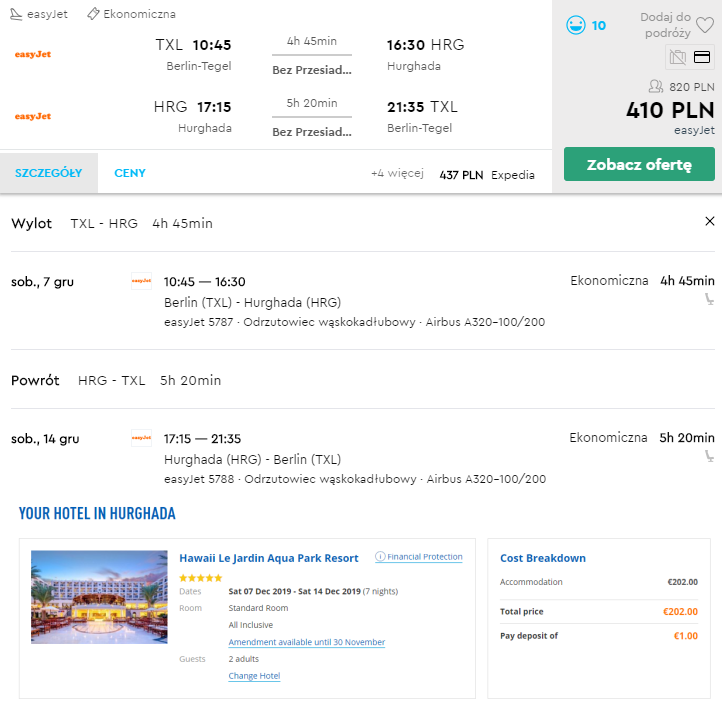This screenshot has height=702, width=722.
Task: Click the Change Hotel link
Action: tap(254, 676)
